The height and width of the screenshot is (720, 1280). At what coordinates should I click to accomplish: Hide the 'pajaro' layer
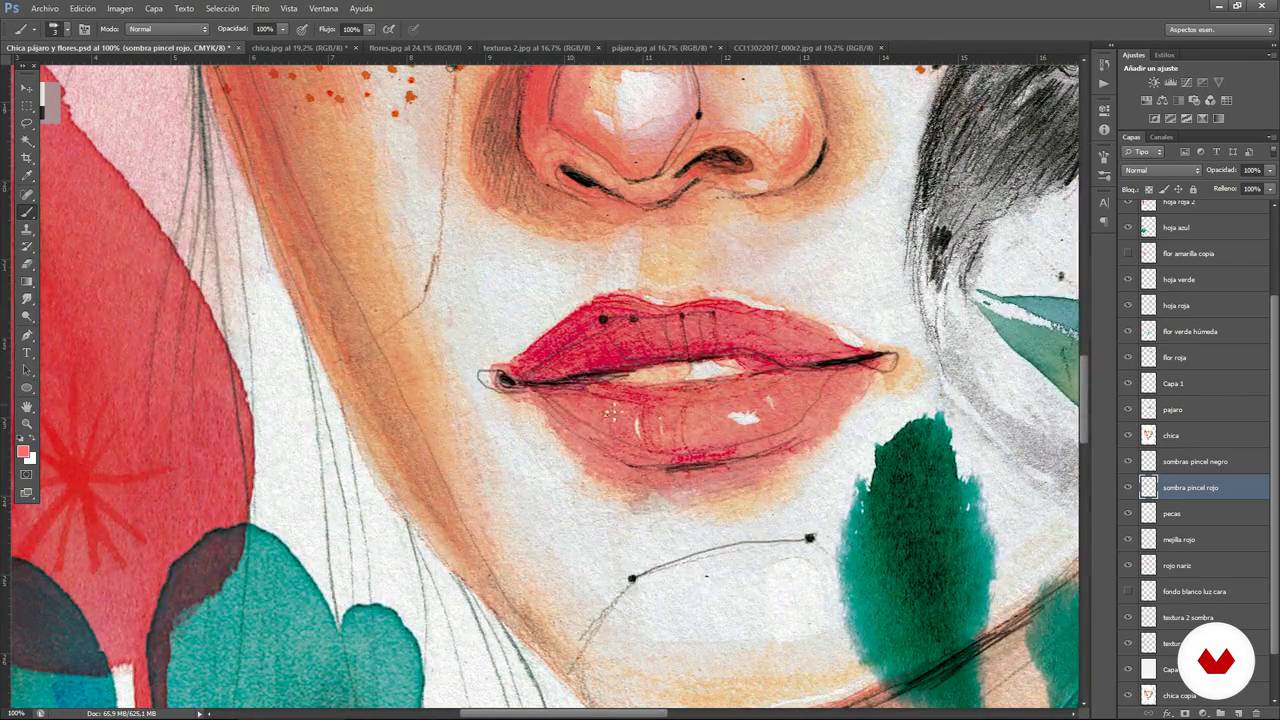(x=1128, y=410)
